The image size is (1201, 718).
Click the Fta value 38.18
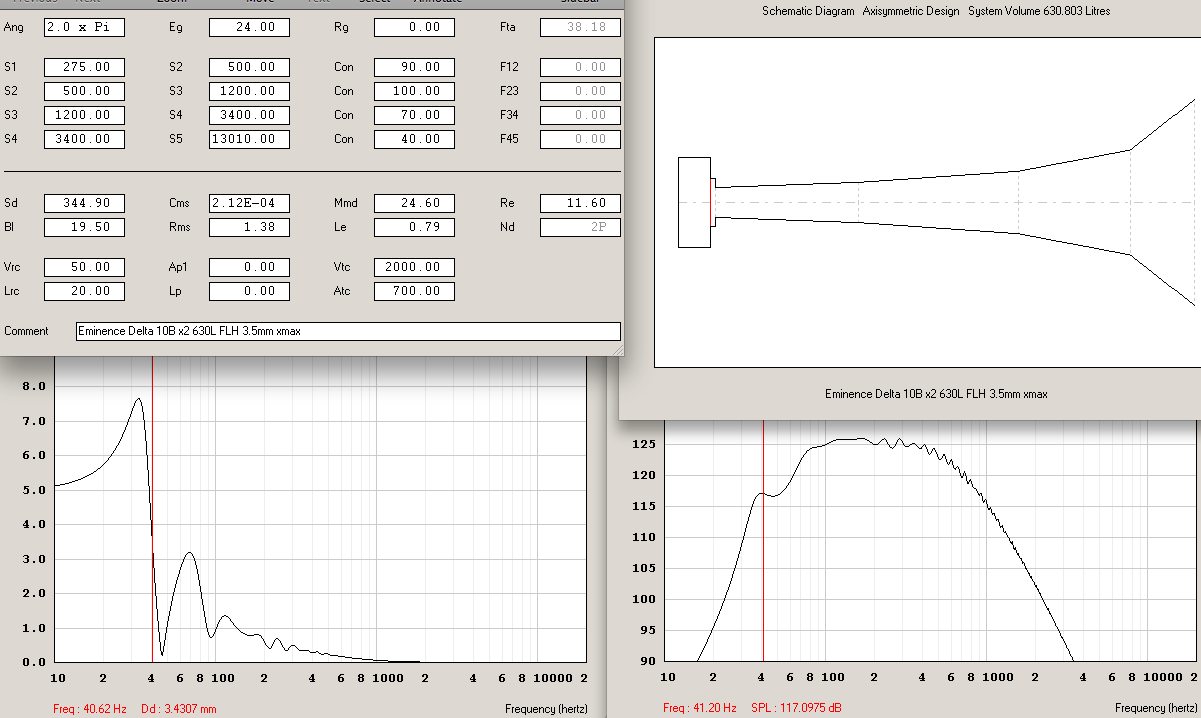coord(580,27)
